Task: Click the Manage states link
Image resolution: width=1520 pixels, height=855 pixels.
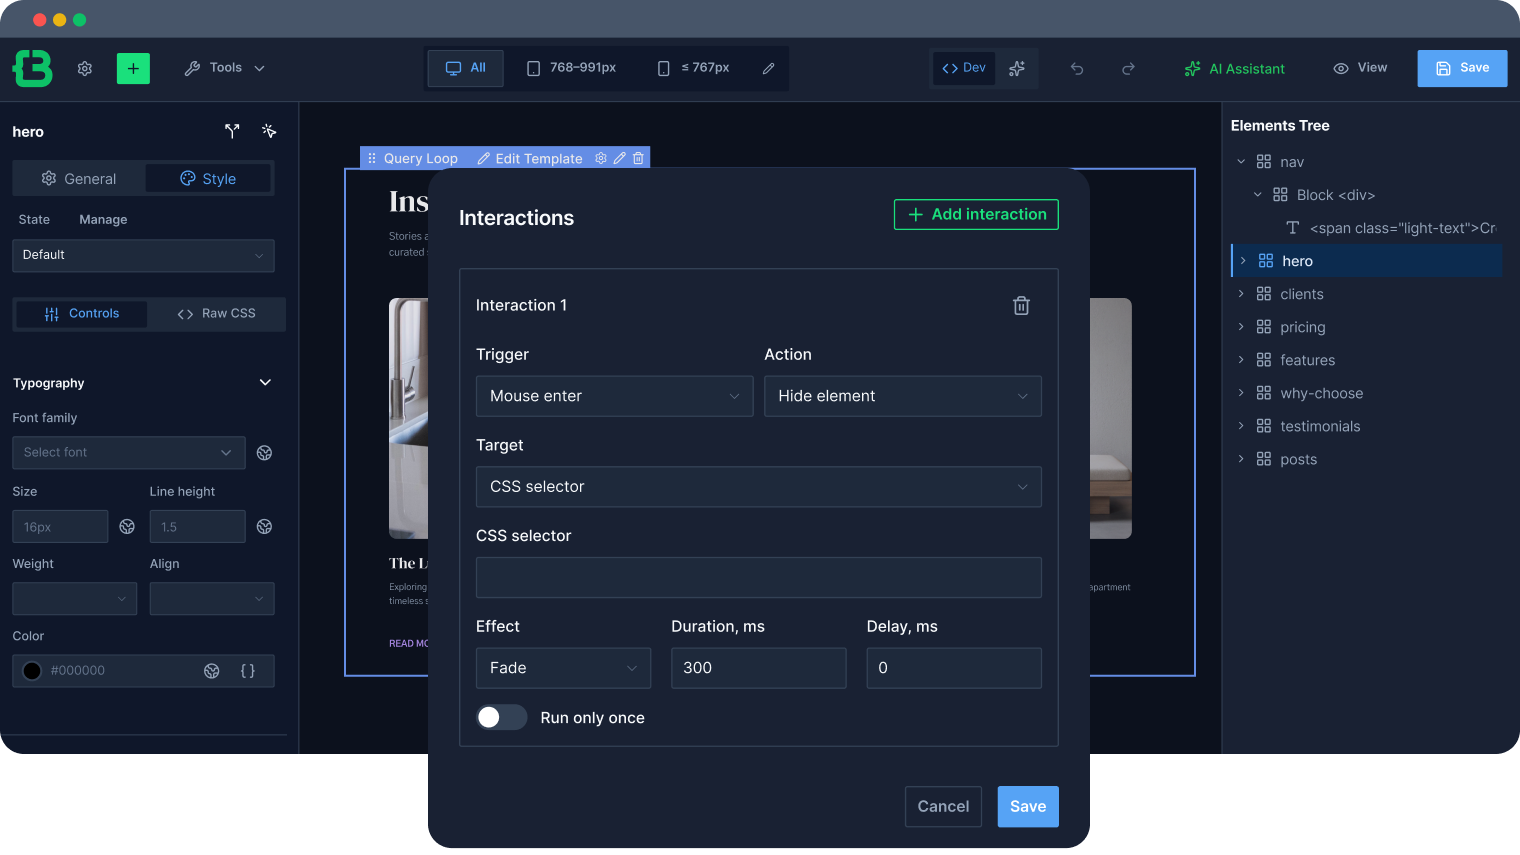Action: point(103,219)
